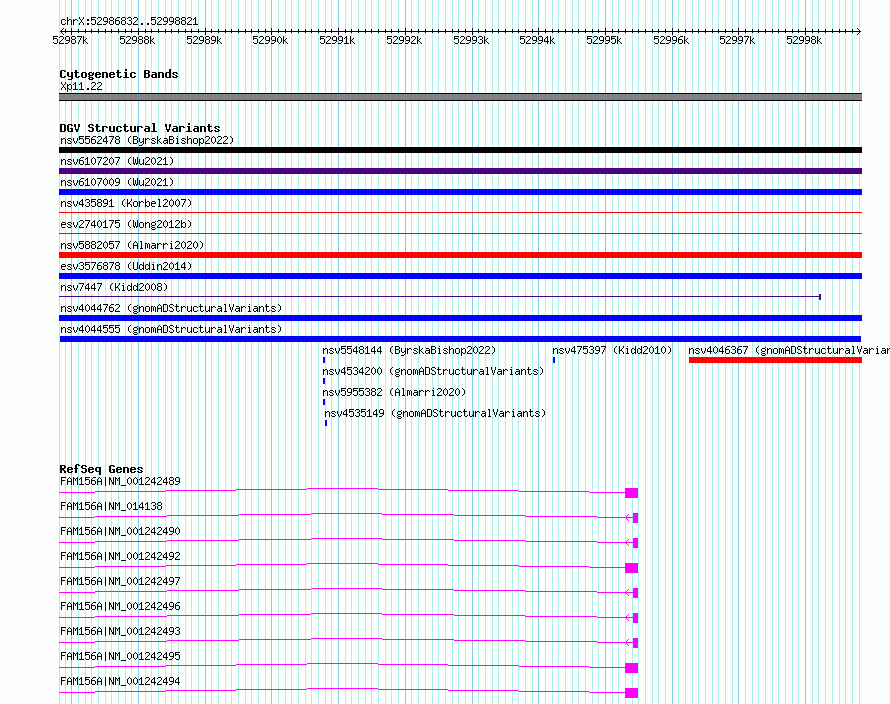This screenshot has width=890, height=704.
Task: Open variant label nsv435891 (Korbel2007)
Action: [126, 203]
